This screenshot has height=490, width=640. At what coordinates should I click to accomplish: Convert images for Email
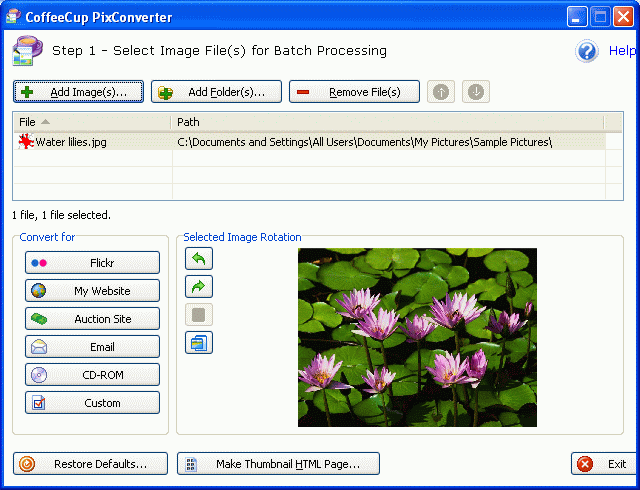92,347
